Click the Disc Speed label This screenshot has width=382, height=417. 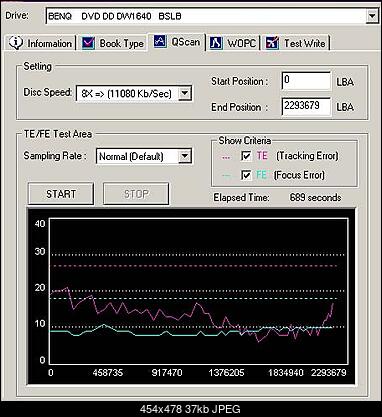coord(47,92)
